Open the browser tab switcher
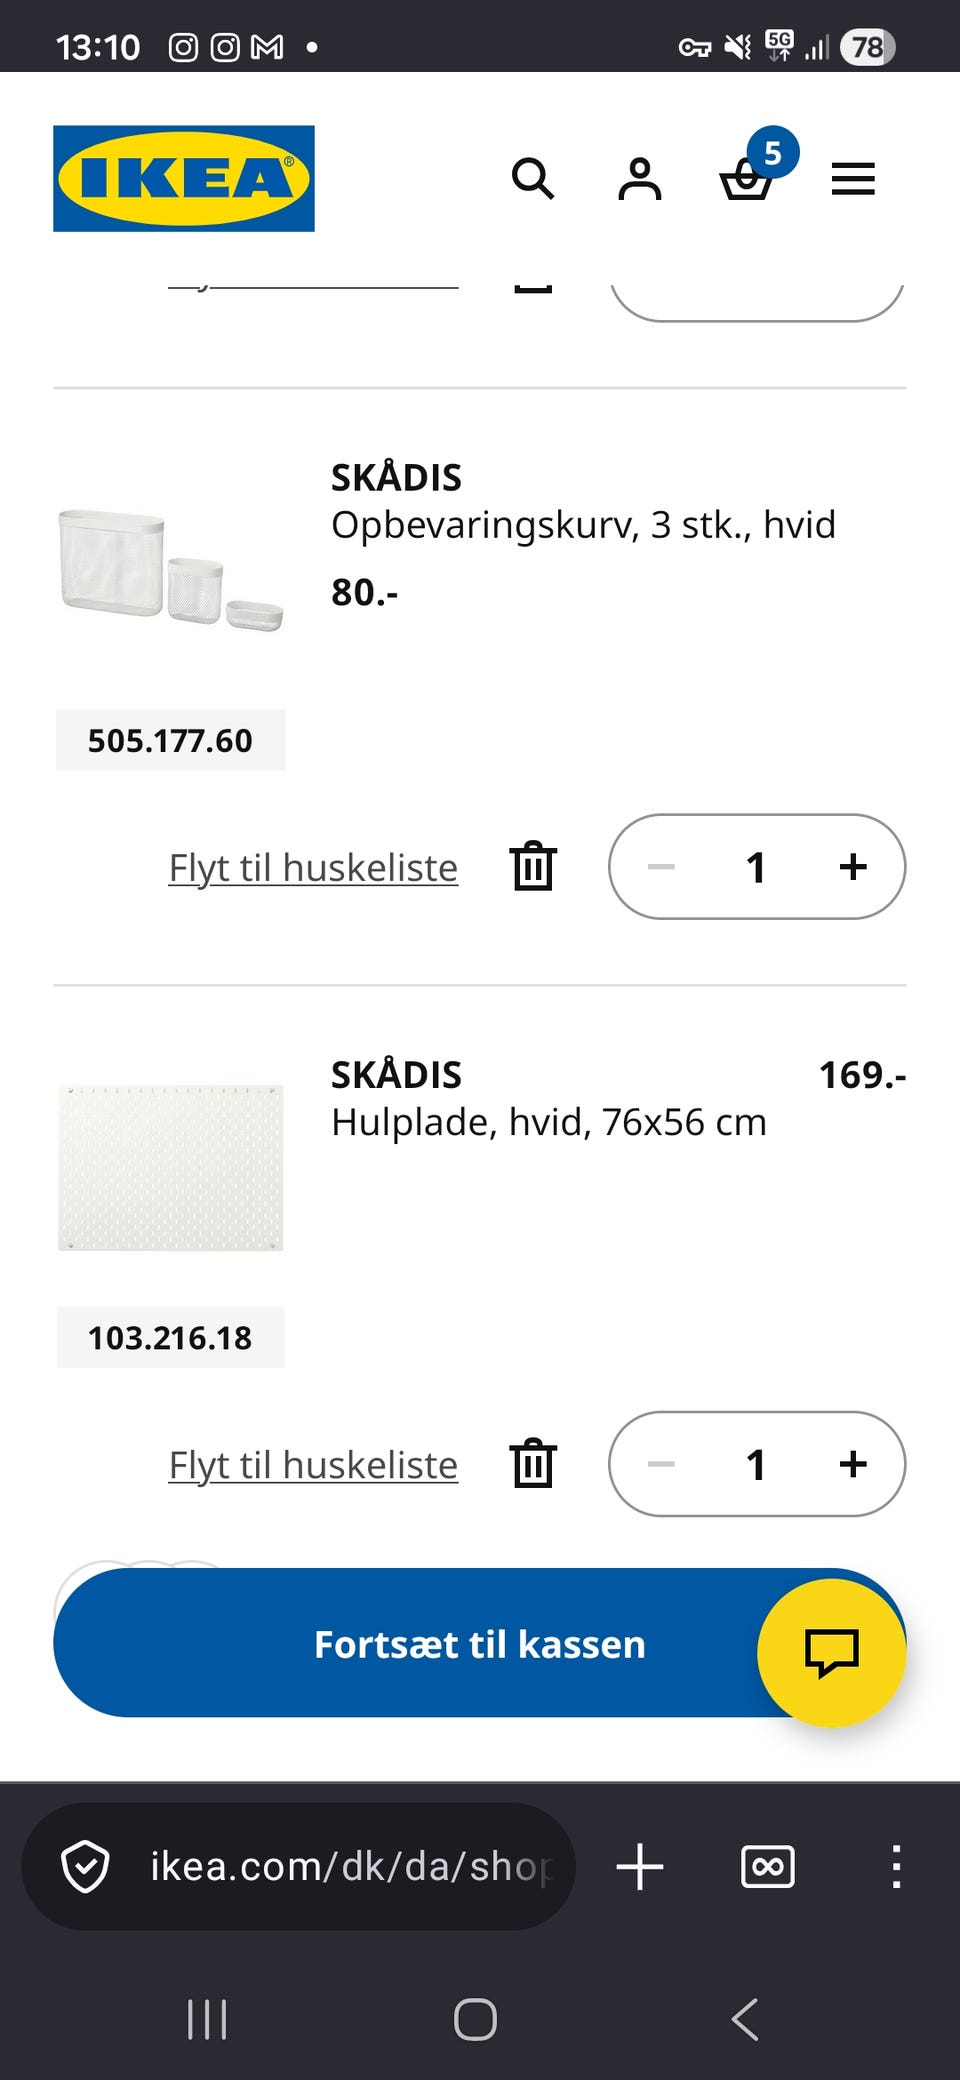Image resolution: width=960 pixels, height=2080 pixels. [x=768, y=1866]
